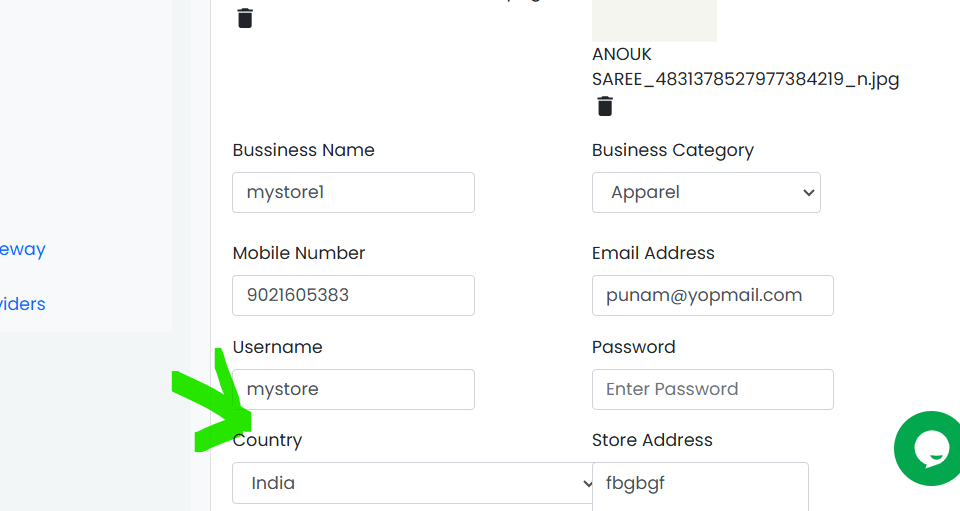
Task: Open the sidebar link ending in 'viders'
Action: (23, 304)
